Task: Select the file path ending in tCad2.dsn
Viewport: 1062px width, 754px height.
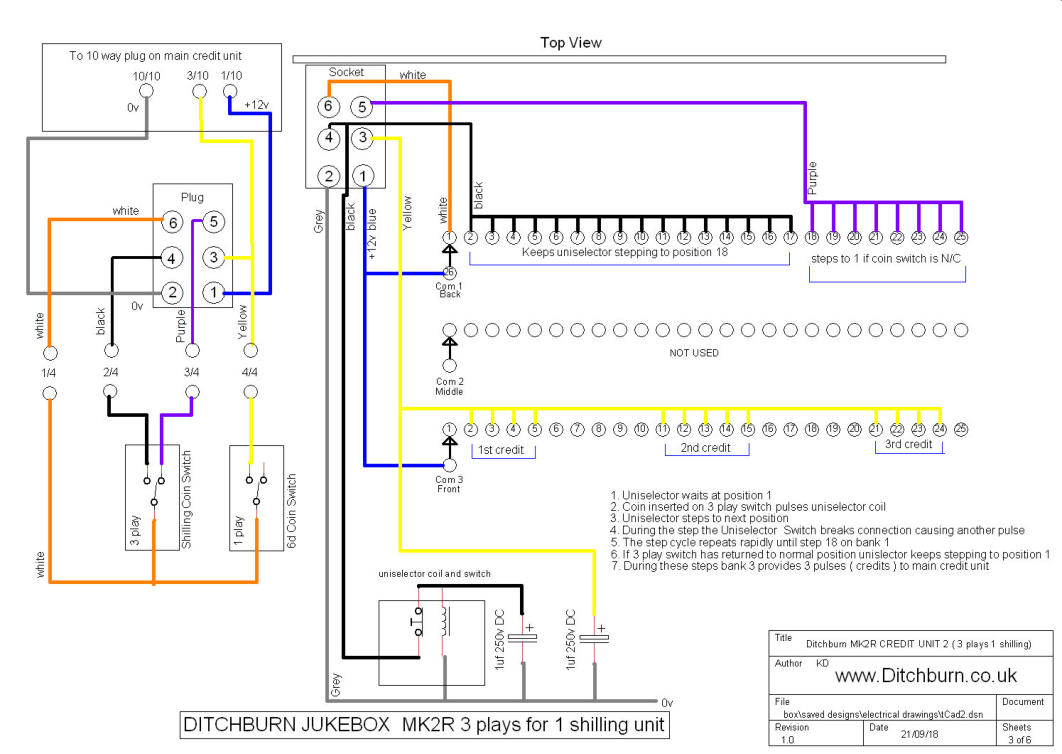Action: [883, 714]
